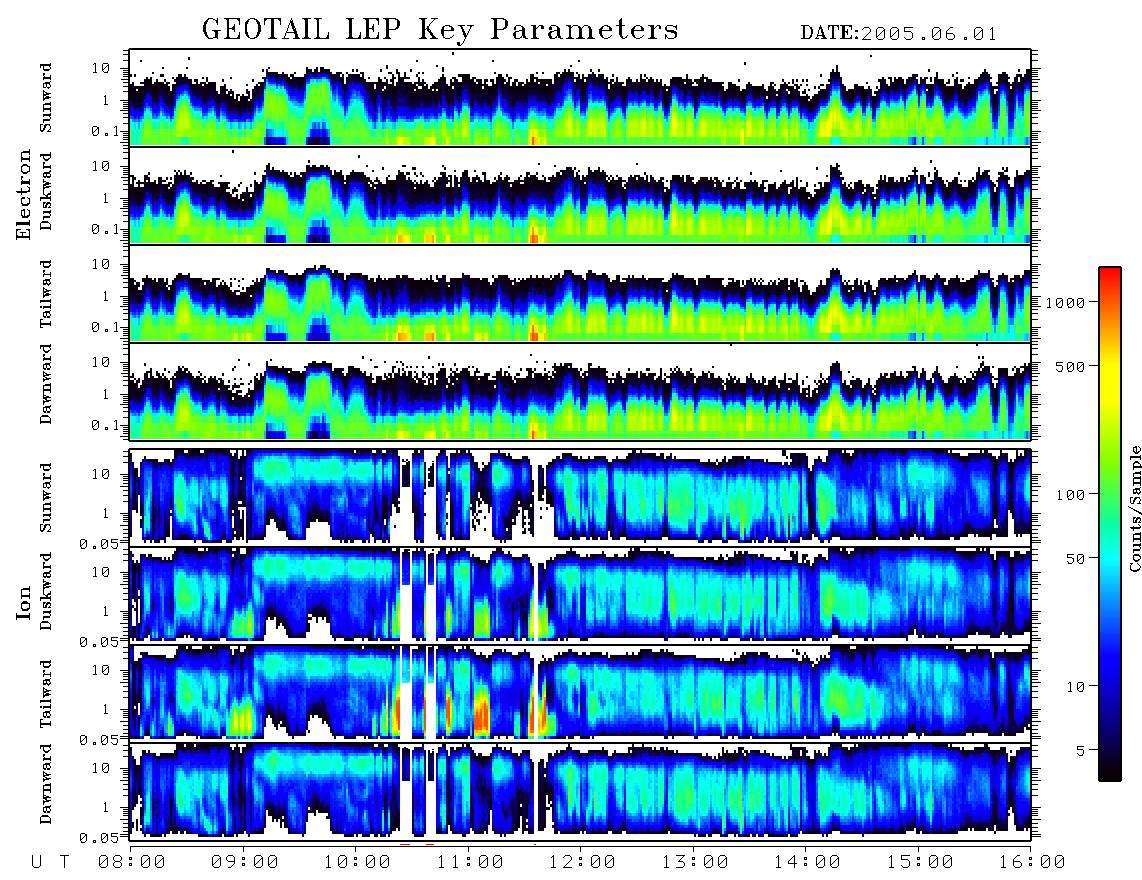This screenshot has height=880, width=1142.
Task: Click the Ion Tailward panel label
Action: [x=46, y=694]
